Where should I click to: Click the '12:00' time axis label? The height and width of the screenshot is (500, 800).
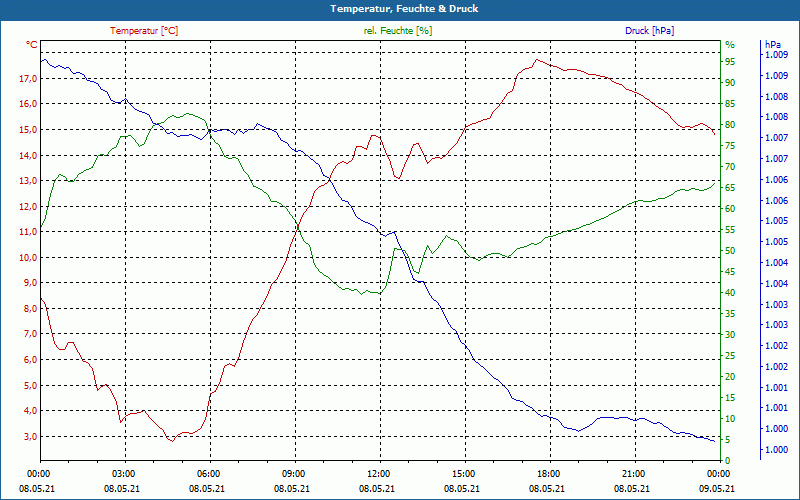coord(381,474)
